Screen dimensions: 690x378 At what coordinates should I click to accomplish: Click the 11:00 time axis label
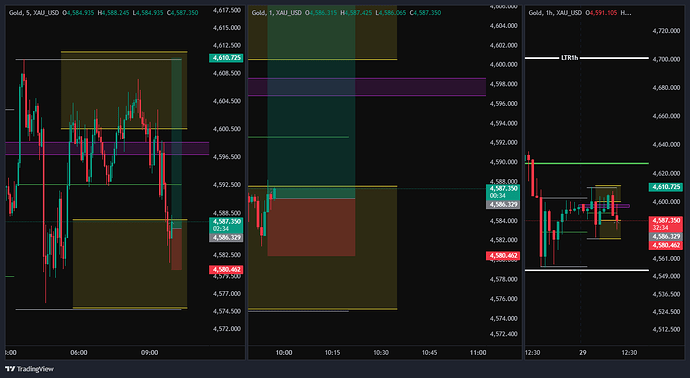478,352
